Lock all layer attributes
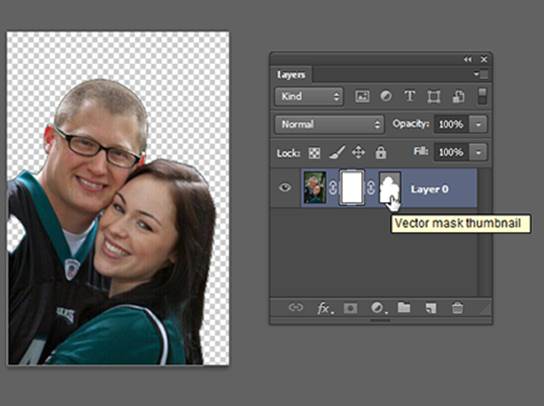 tap(381, 152)
